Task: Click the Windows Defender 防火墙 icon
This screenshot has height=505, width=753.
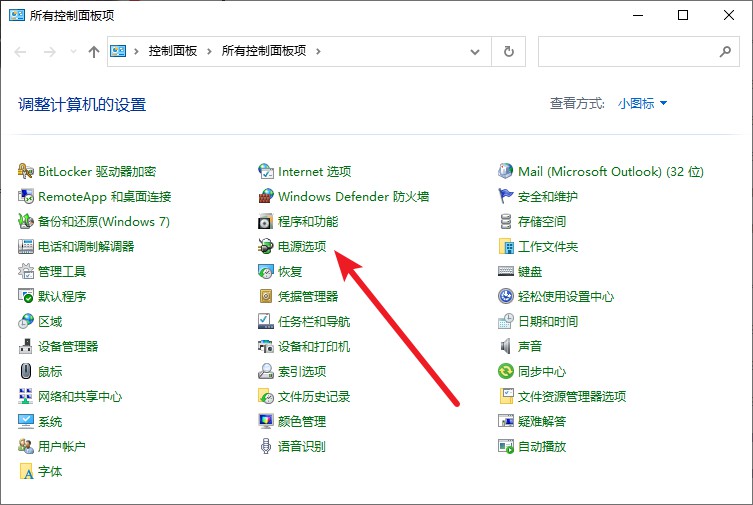Action: click(x=266, y=196)
